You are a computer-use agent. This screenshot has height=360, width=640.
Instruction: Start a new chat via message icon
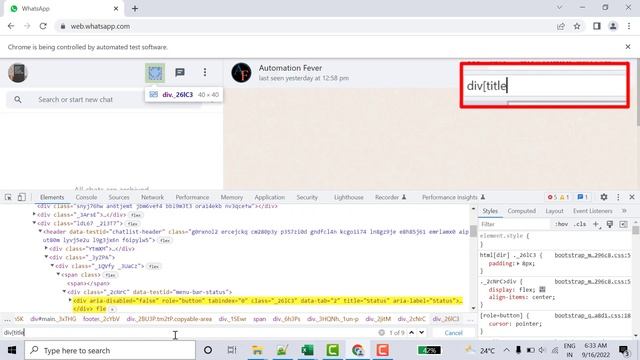click(x=180, y=73)
